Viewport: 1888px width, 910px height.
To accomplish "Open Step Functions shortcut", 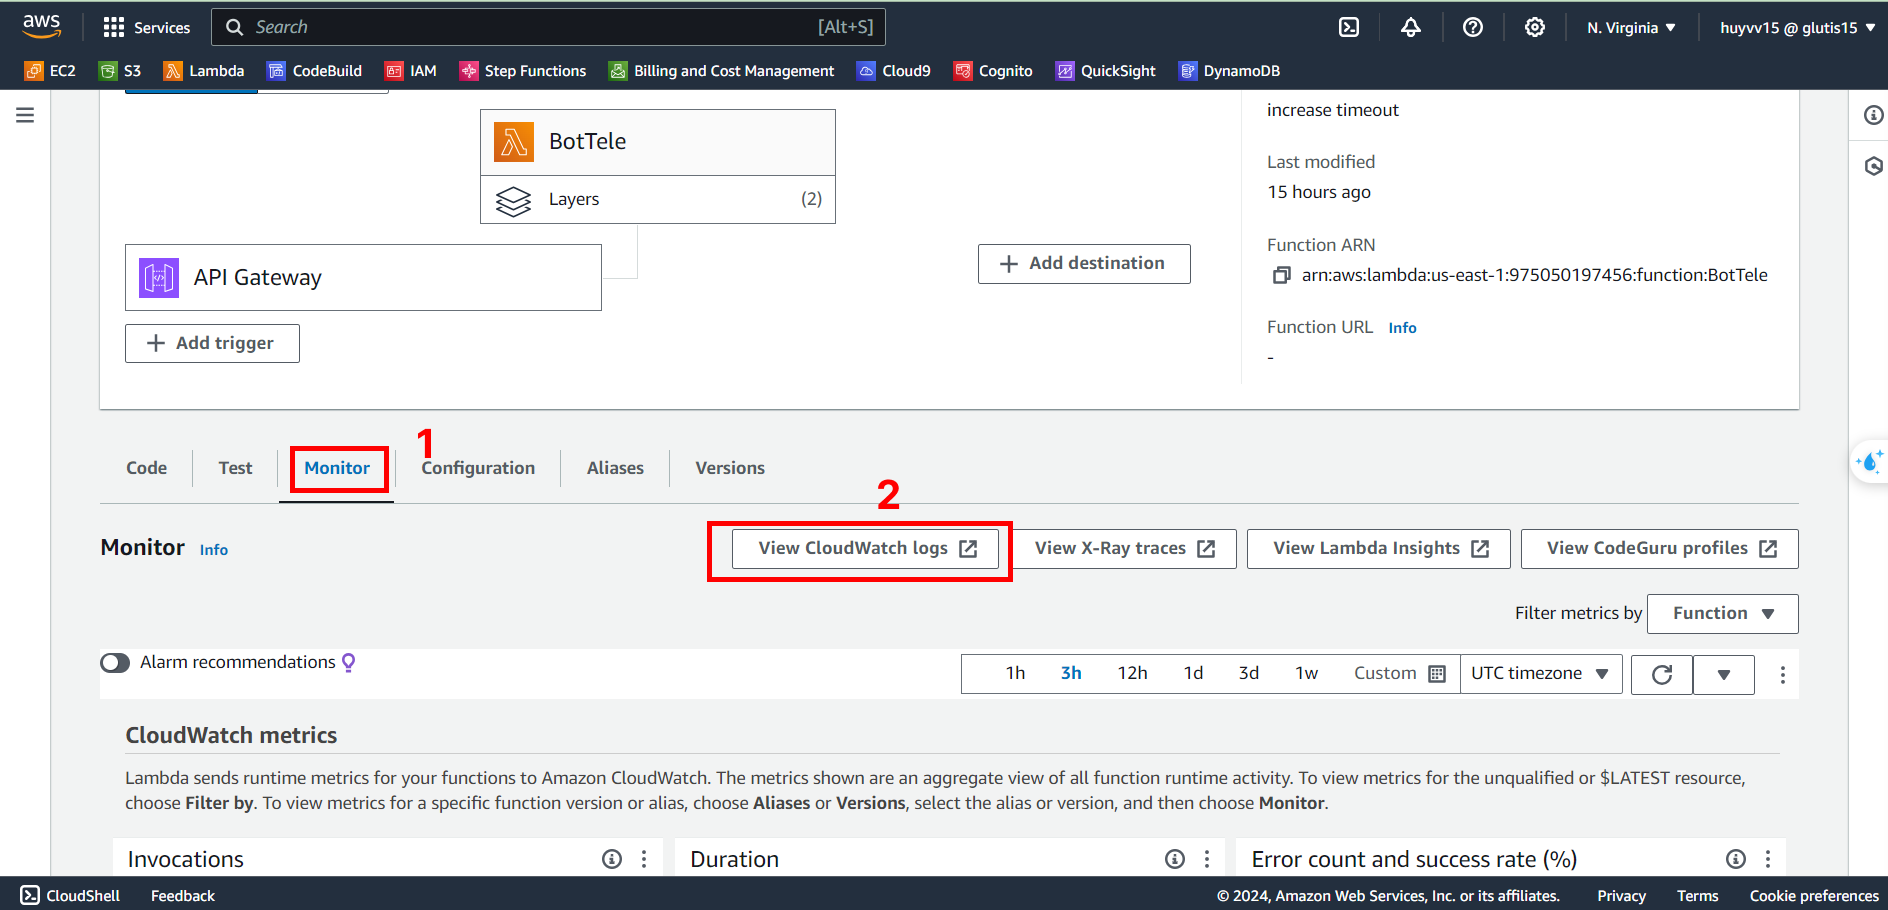I will (x=523, y=71).
